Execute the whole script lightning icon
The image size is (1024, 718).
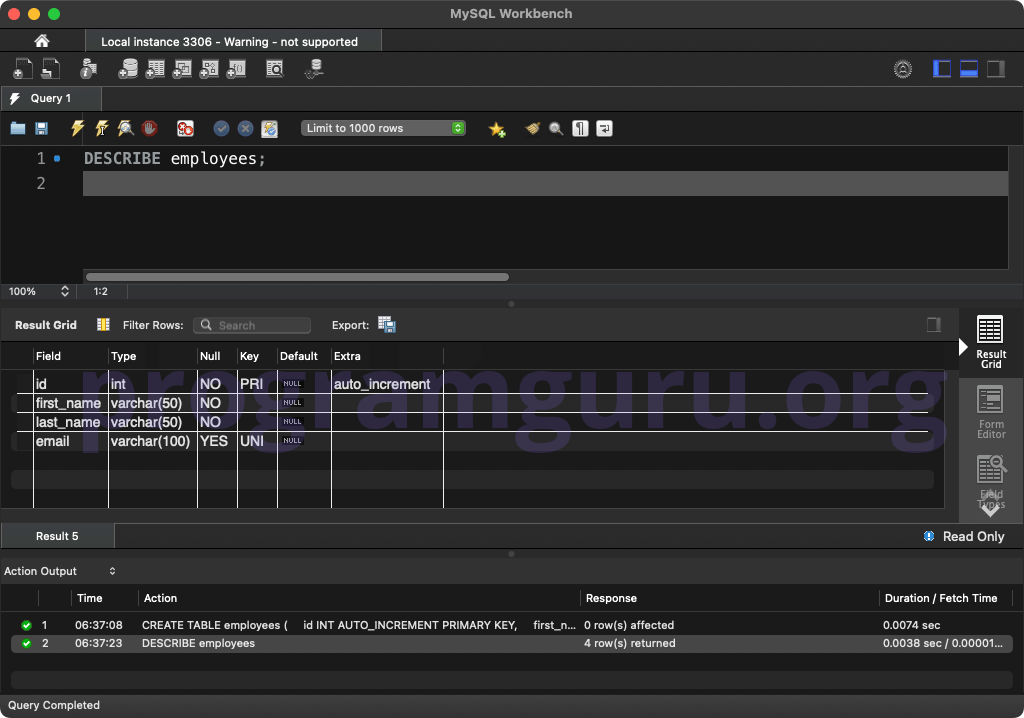[77, 128]
